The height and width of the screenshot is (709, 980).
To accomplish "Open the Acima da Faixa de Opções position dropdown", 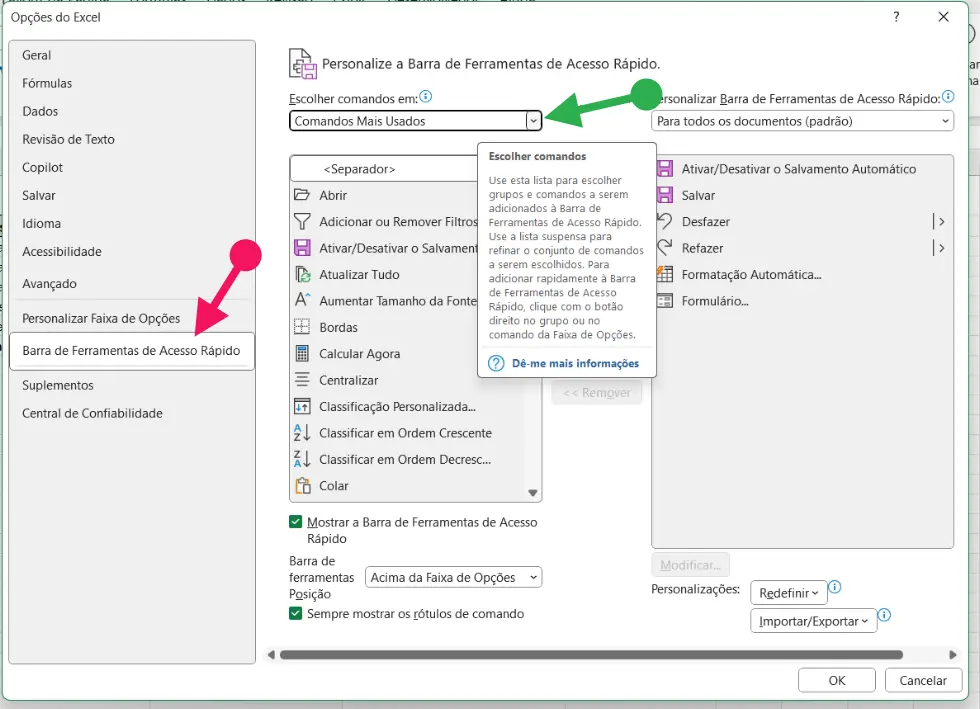I will point(453,577).
